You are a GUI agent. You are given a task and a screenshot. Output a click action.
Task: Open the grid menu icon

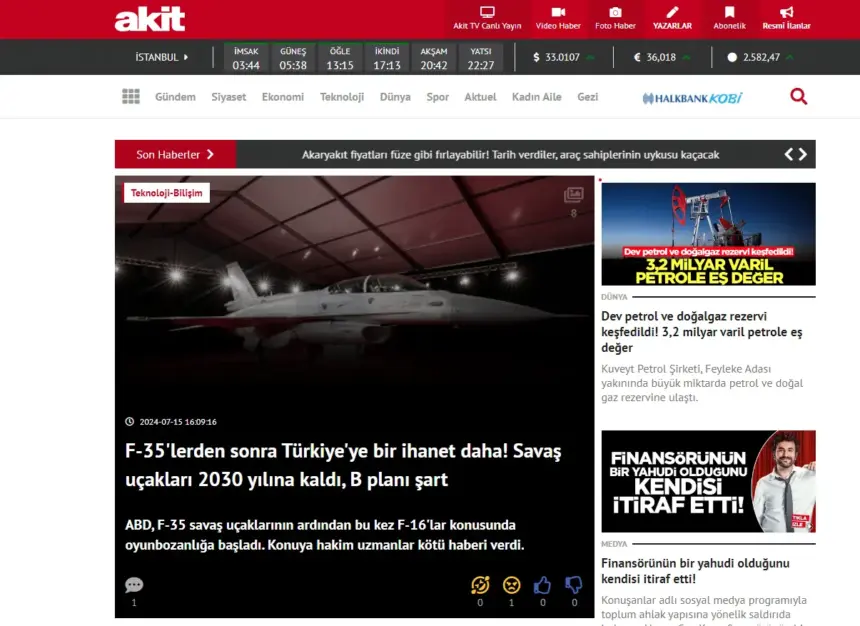click(131, 97)
